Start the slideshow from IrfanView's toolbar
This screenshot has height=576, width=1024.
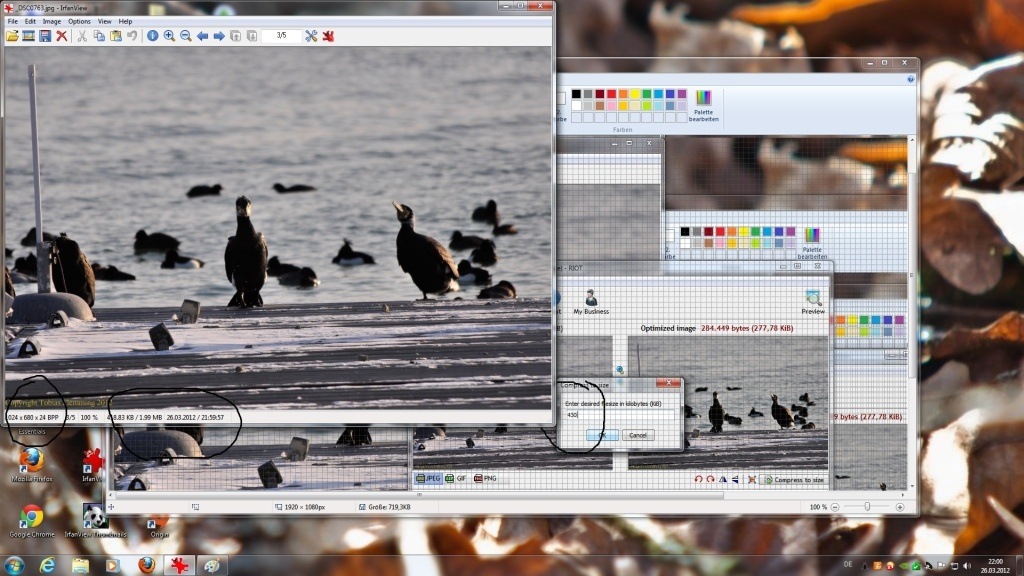(28, 36)
